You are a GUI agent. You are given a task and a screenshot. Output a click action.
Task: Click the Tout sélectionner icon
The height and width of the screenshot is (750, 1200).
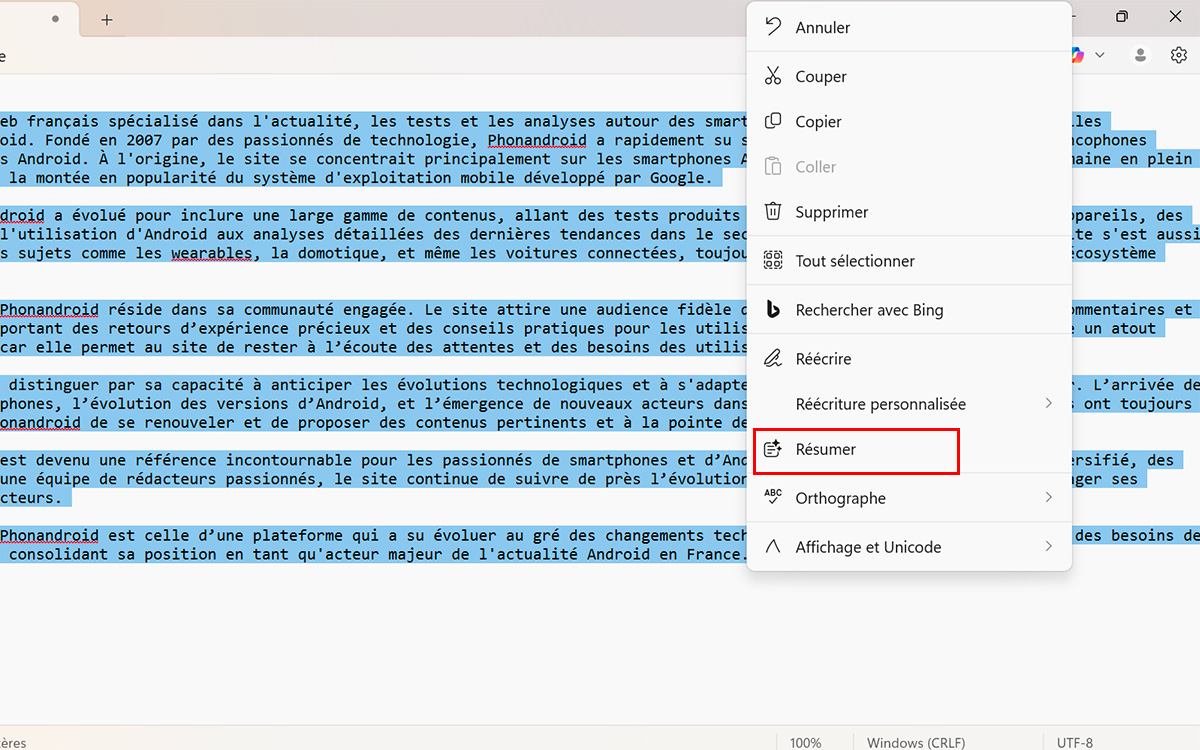coord(773,260)
